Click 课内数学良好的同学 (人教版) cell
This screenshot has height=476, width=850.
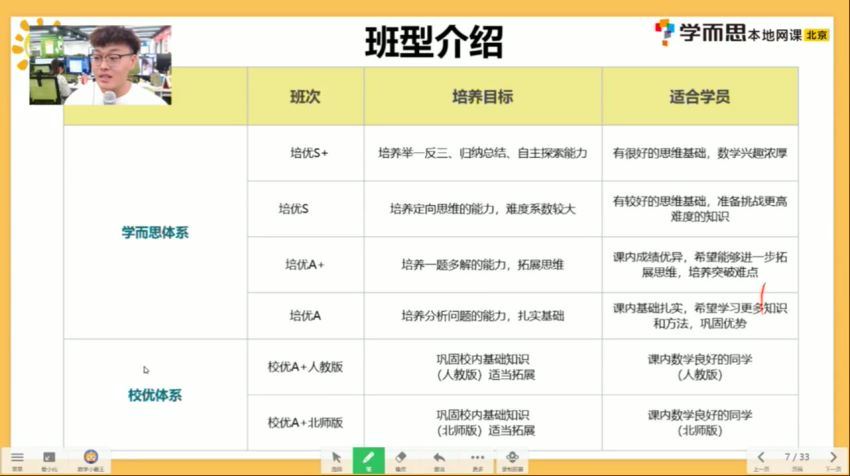699,367
